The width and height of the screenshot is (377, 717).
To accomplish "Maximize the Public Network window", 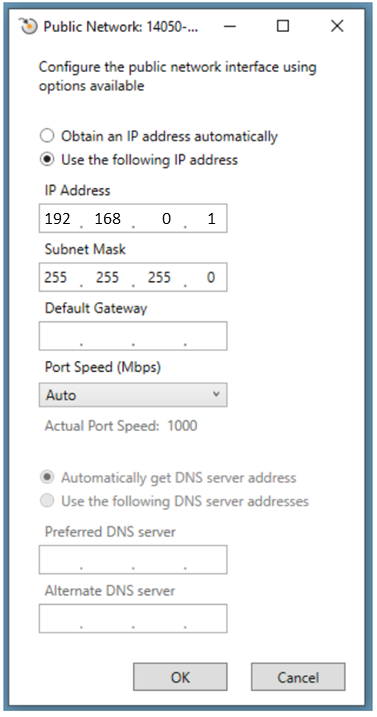I will click(283, 26).
